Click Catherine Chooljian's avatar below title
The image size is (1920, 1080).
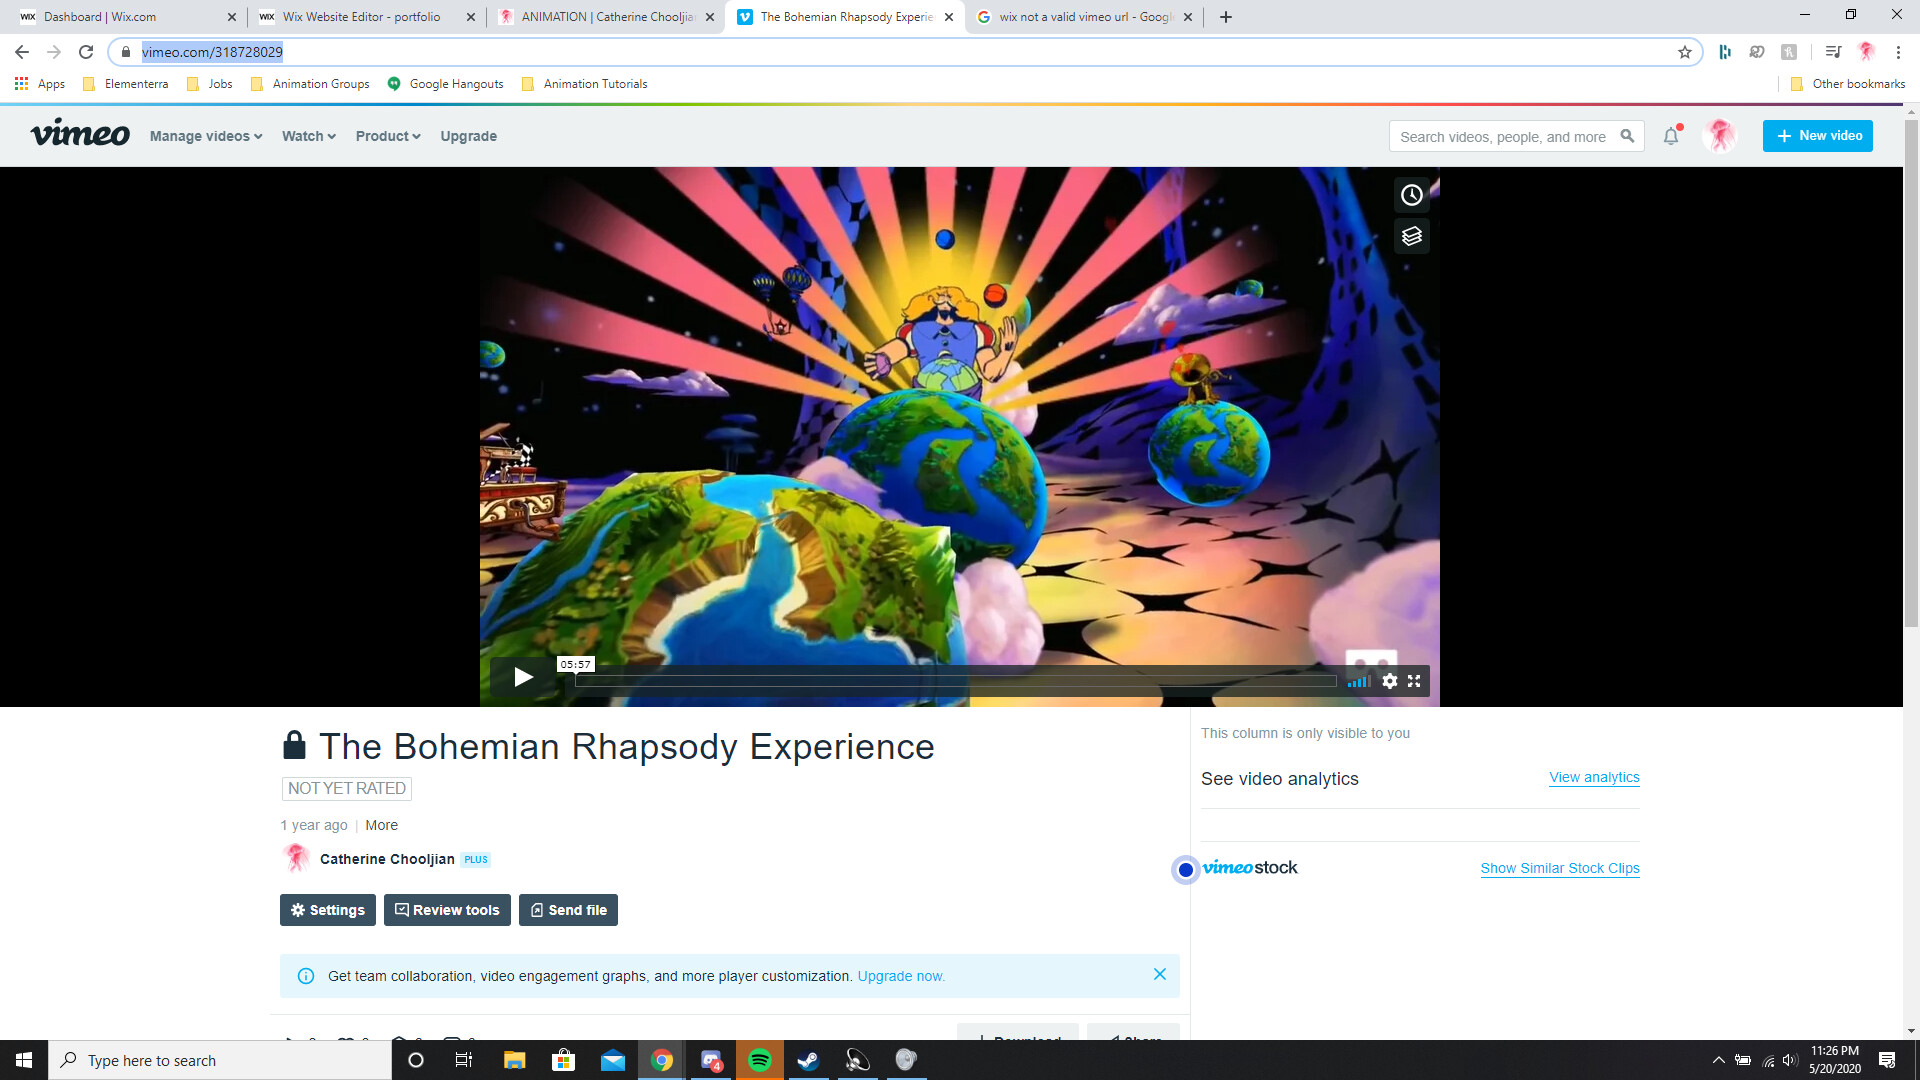tap(296, 858)
